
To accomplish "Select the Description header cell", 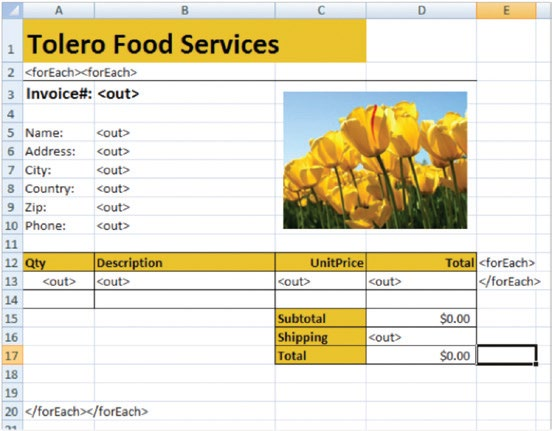I will point(184,263).
